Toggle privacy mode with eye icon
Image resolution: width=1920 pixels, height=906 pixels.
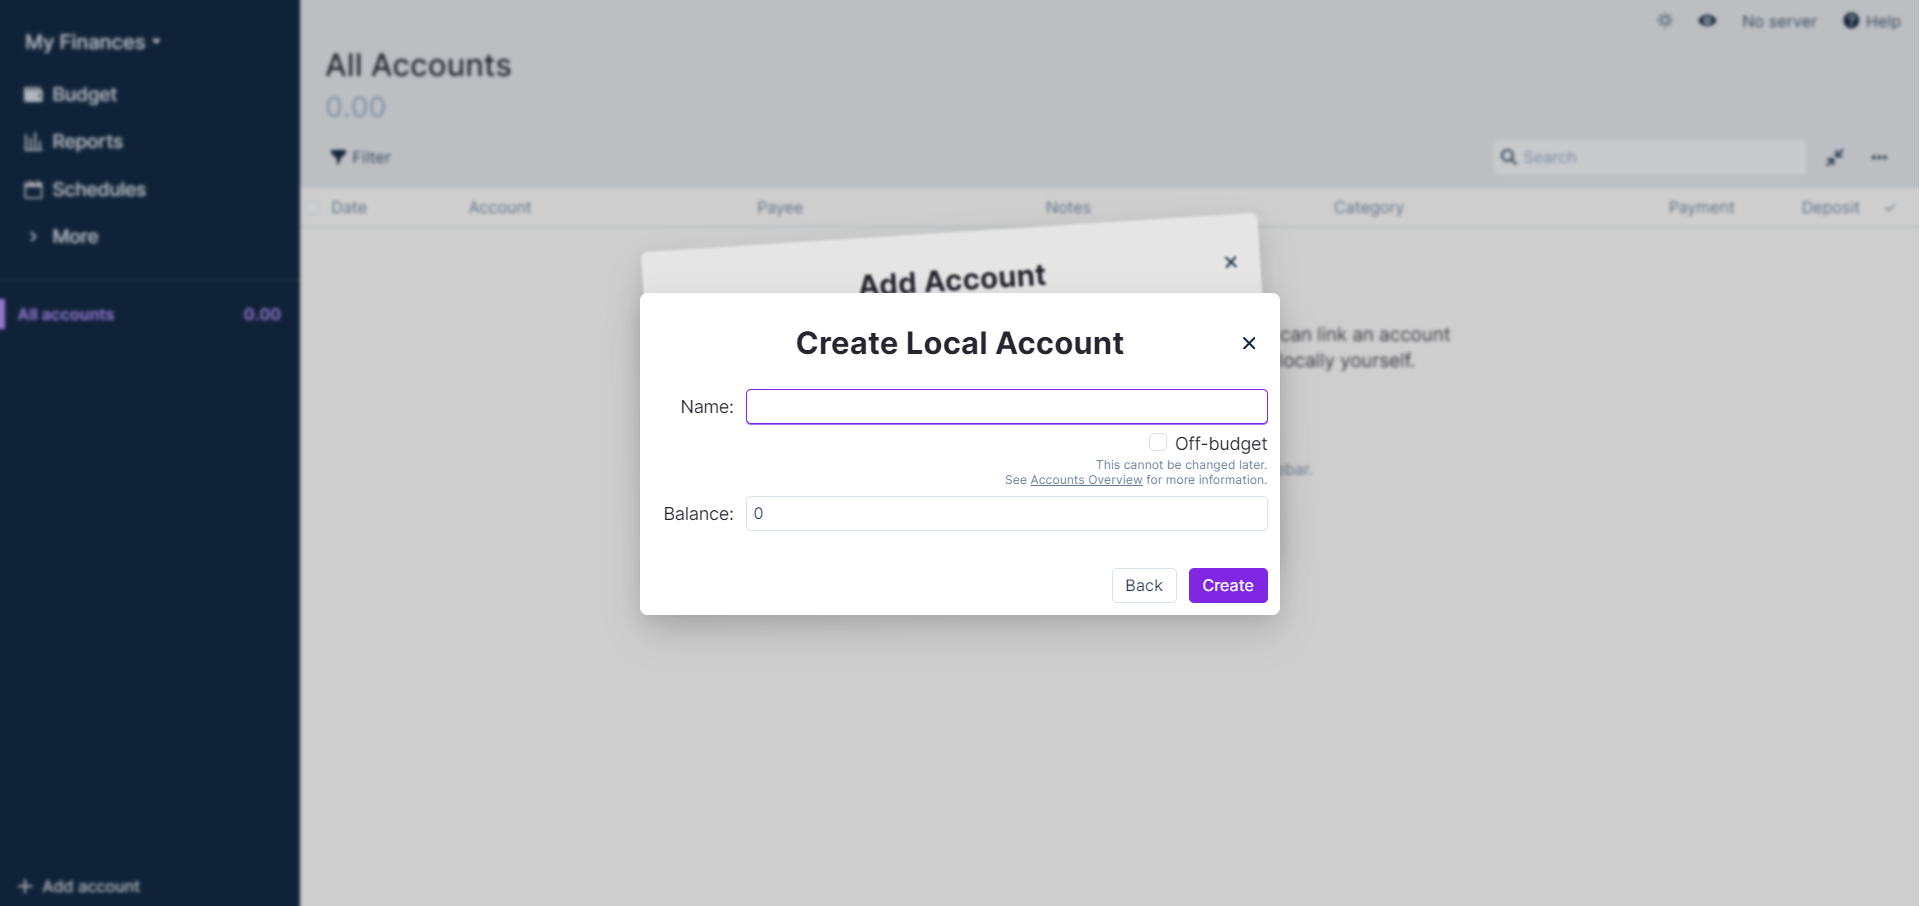pyautogui.click(x=1707, y=21)
